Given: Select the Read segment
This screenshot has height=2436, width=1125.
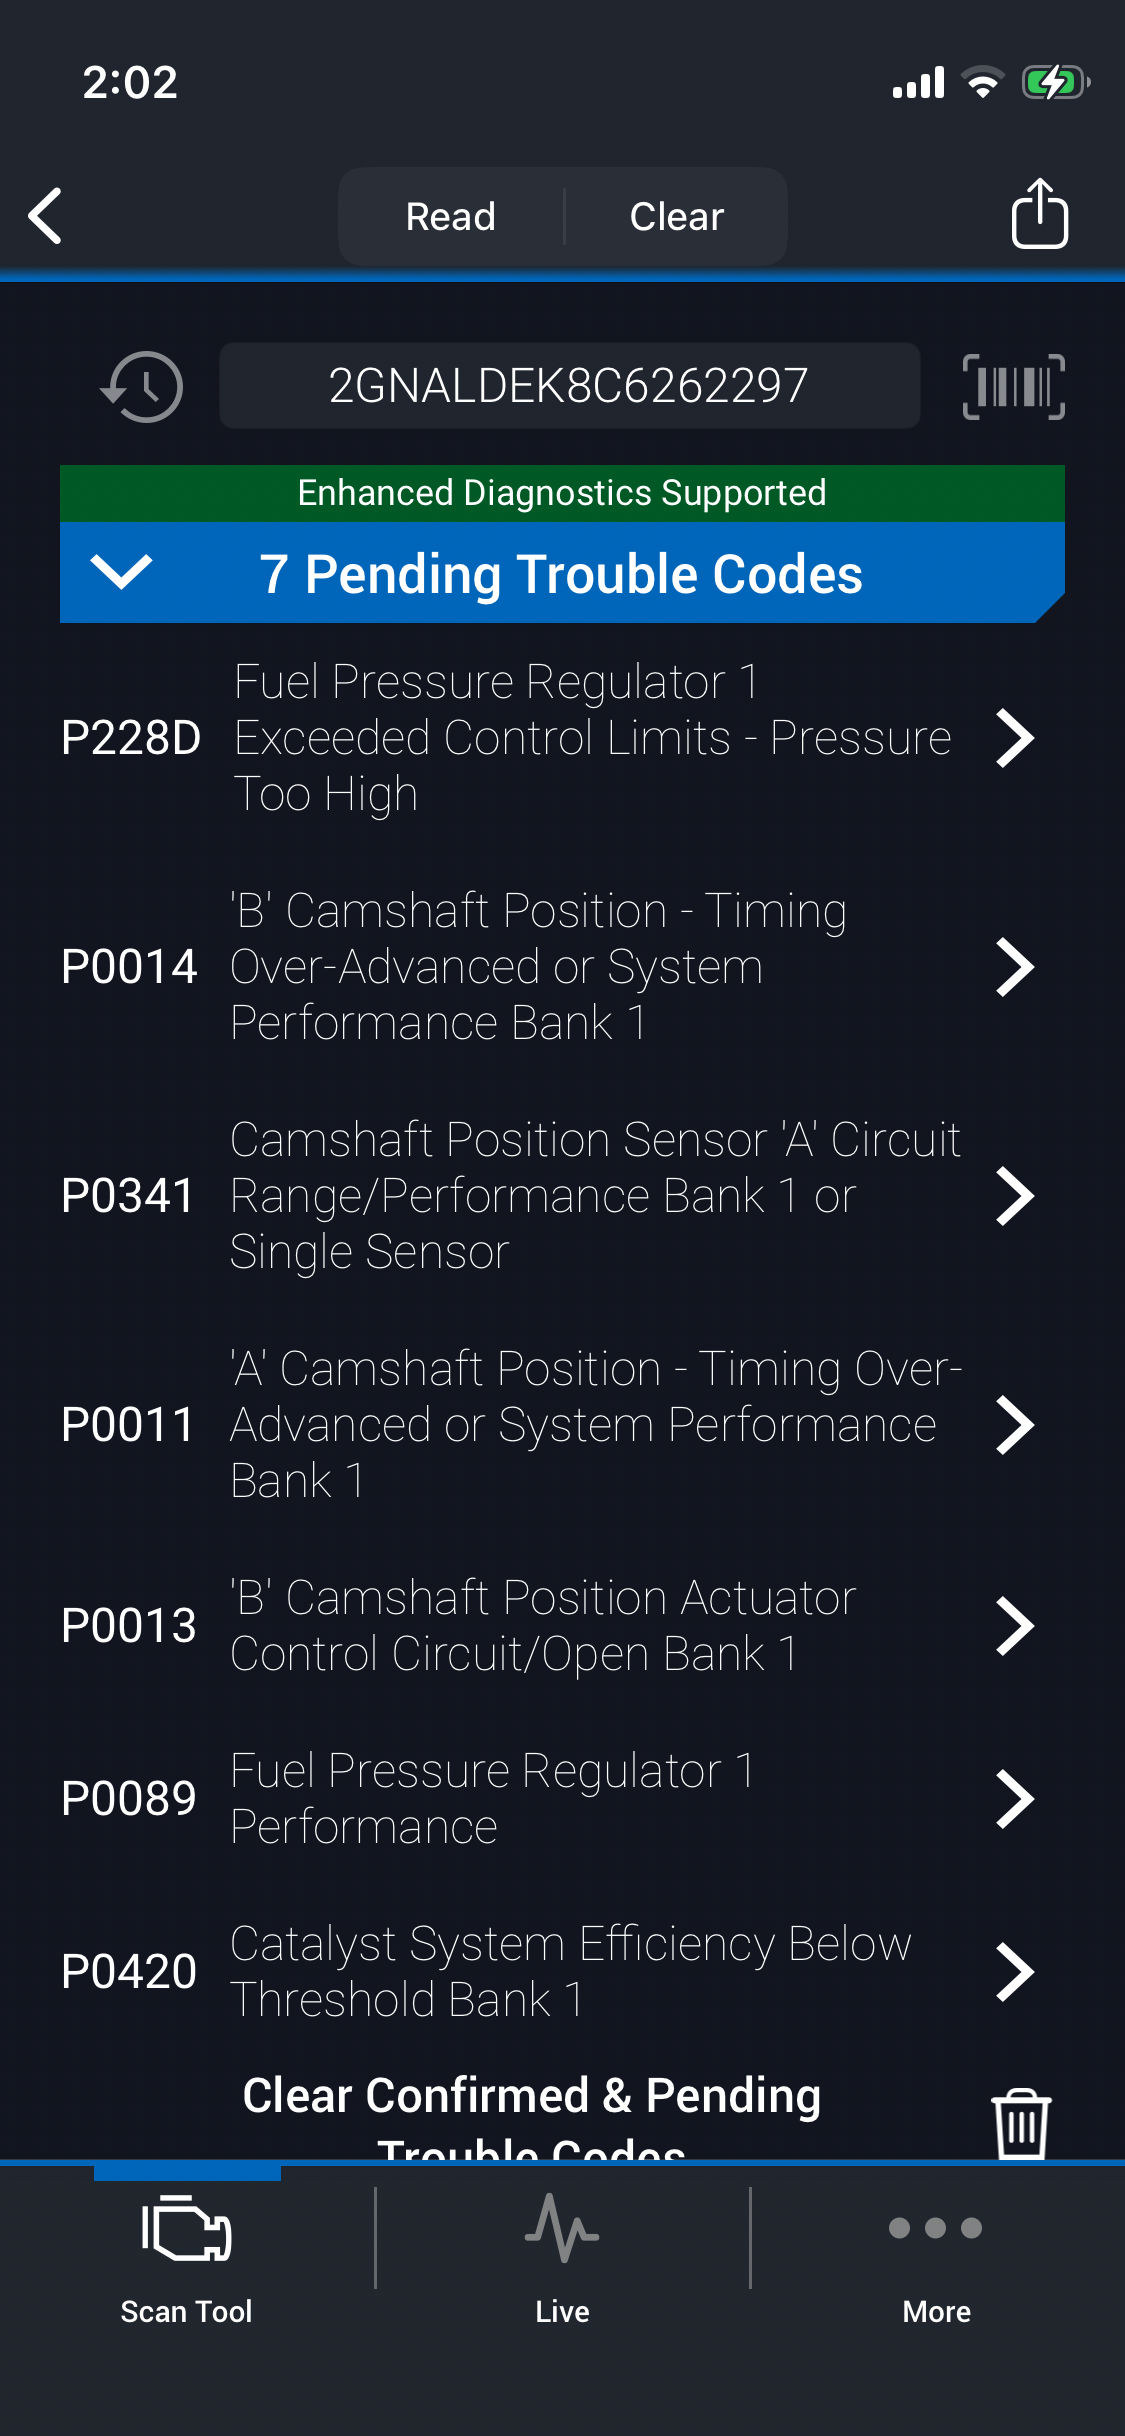Looking at the screenshot, I should pos(451,217).
